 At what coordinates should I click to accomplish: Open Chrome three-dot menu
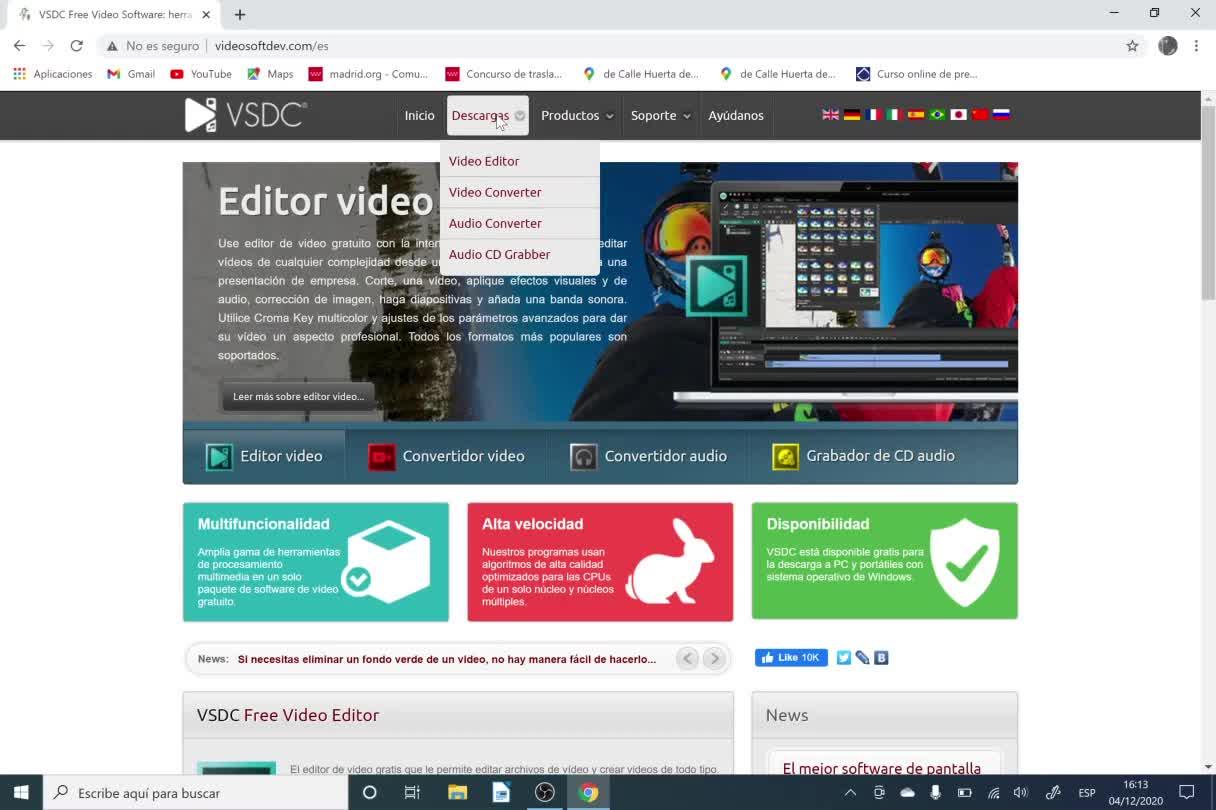1196,46
